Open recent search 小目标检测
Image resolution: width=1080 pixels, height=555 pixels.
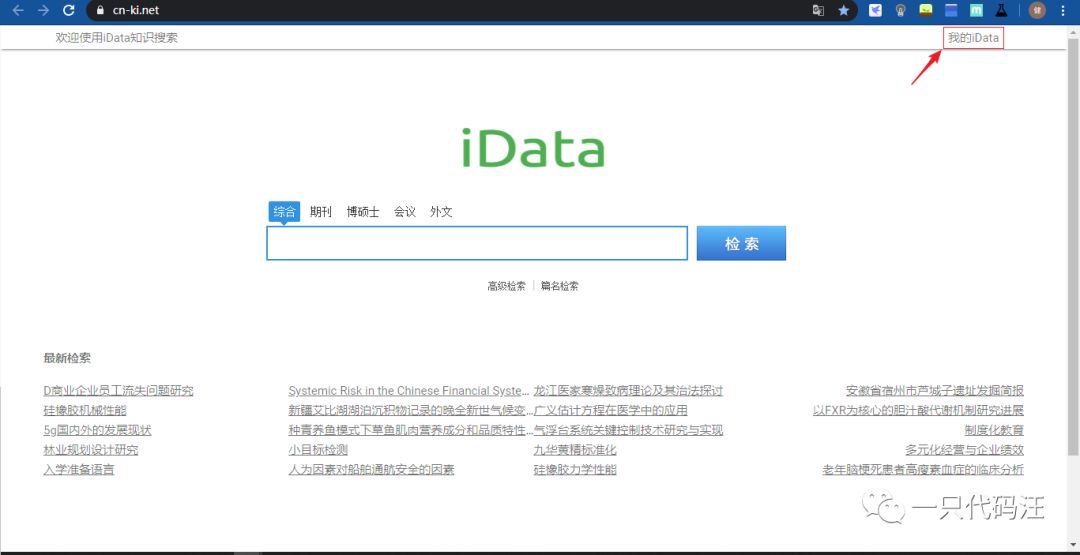pyautogui.click(x=318, y=450)
